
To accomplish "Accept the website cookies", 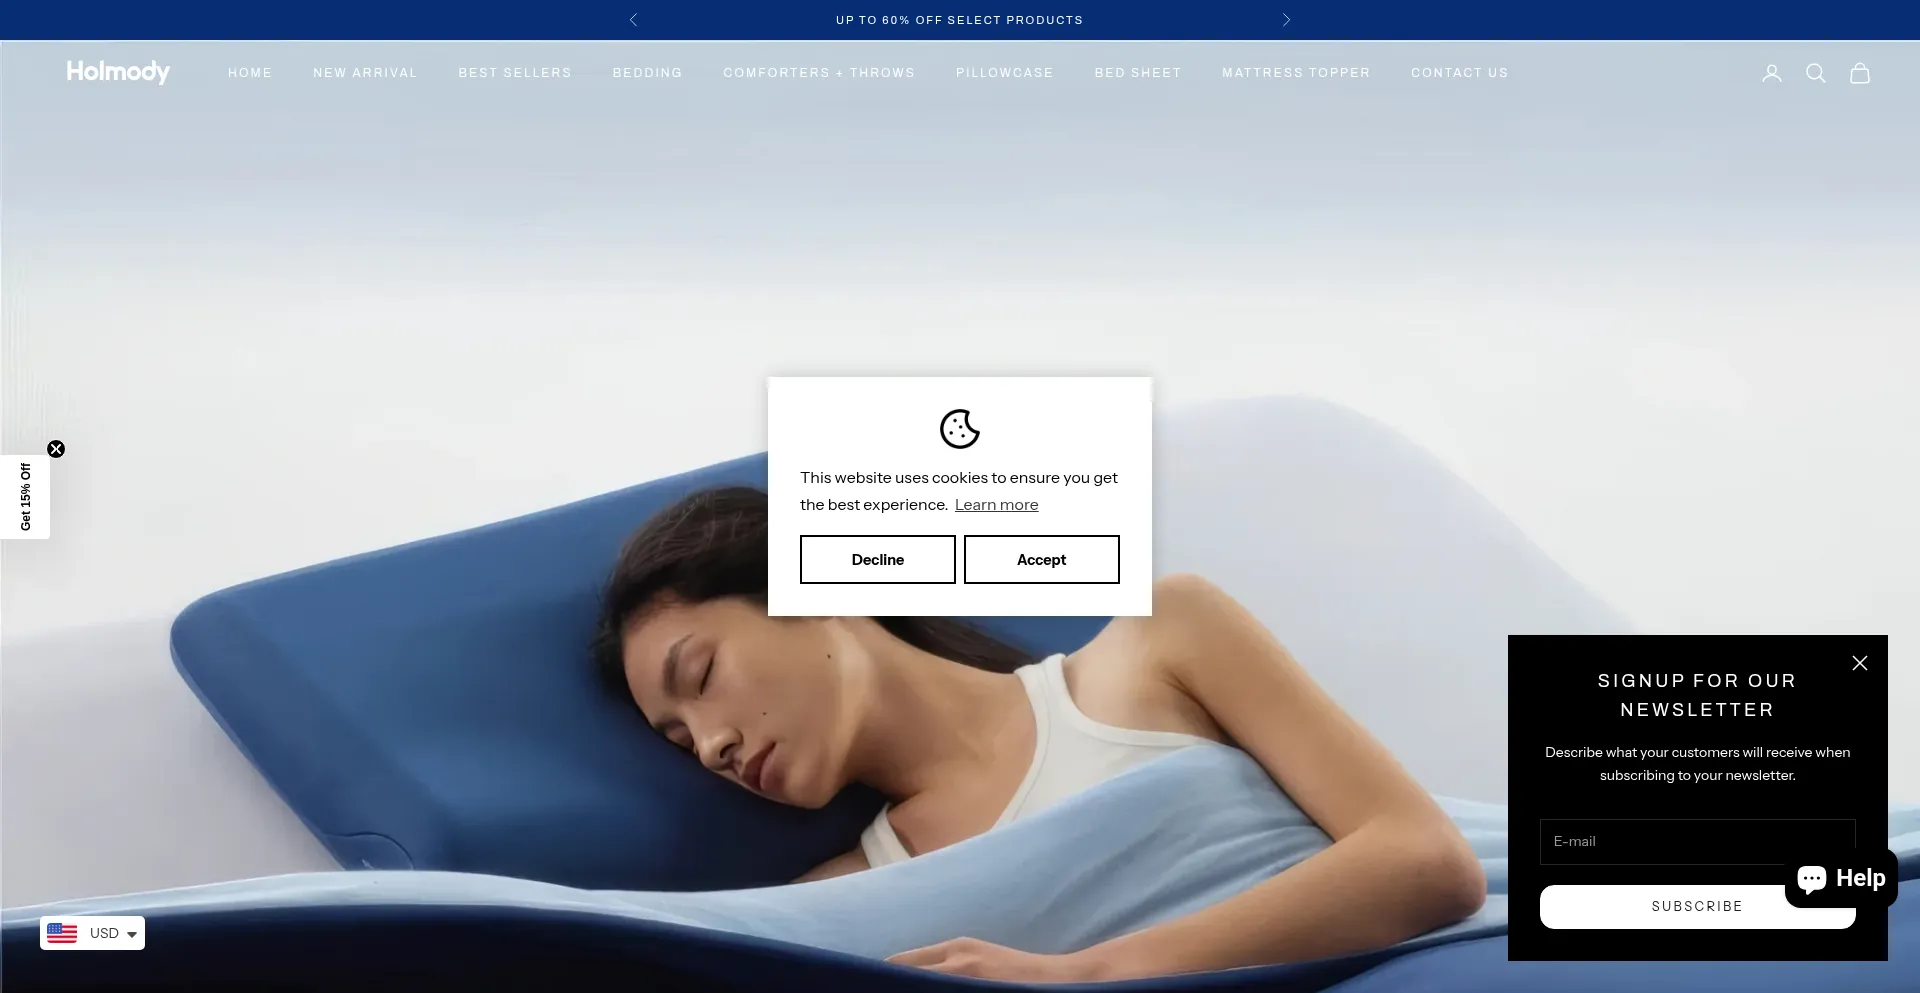I will [x=1041, y=559].
